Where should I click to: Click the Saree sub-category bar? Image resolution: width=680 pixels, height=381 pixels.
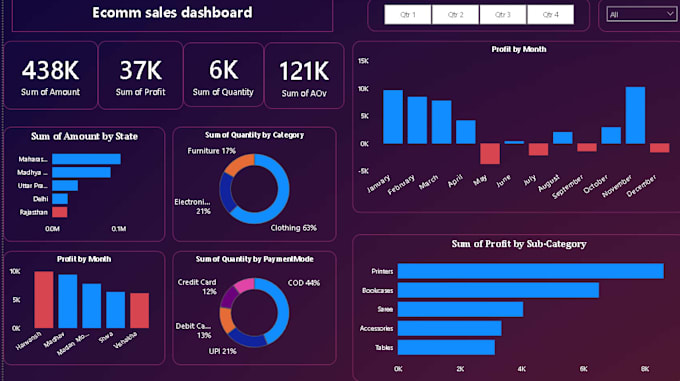(x=461, y=309)
